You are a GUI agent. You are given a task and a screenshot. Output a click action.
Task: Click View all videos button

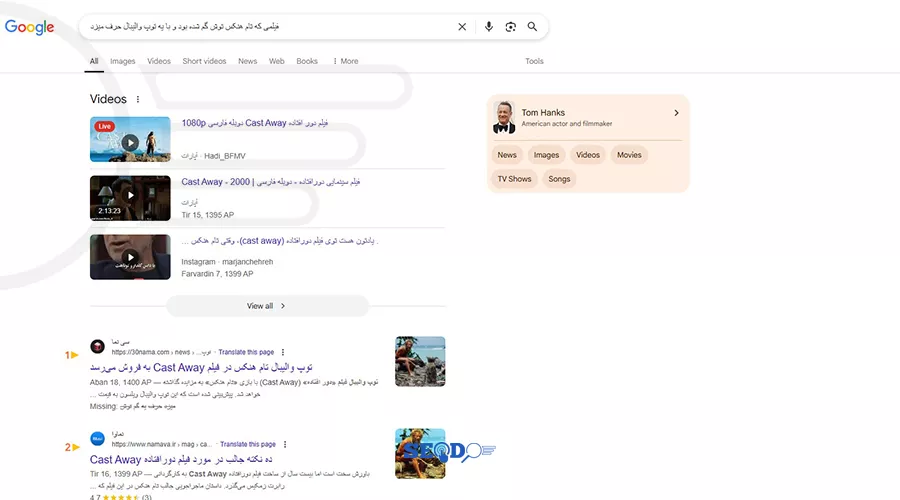(267, 306)
